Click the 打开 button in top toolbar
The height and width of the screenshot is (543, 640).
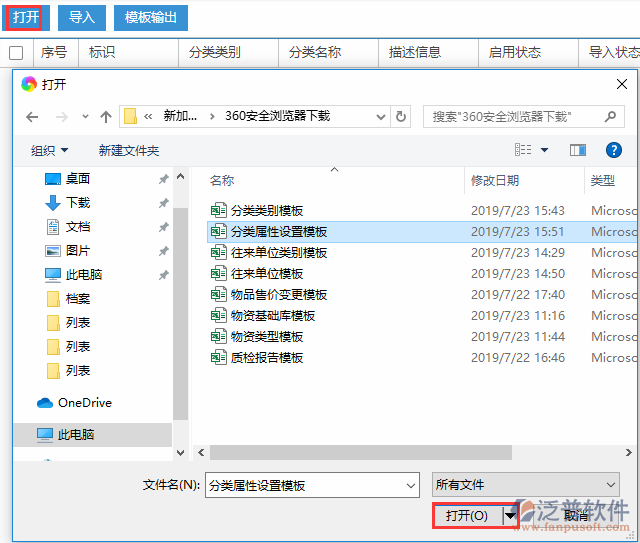click(26, 18)
